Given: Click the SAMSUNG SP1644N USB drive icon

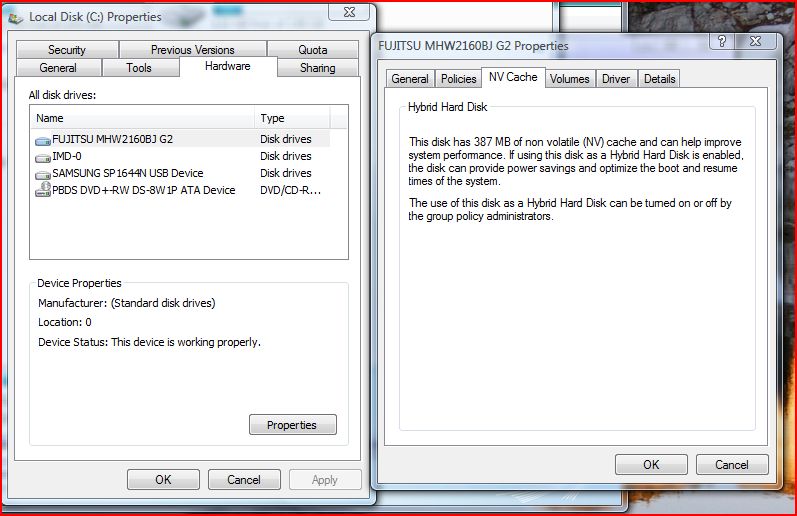Looking at the screenshot, I should coord(43,174).
